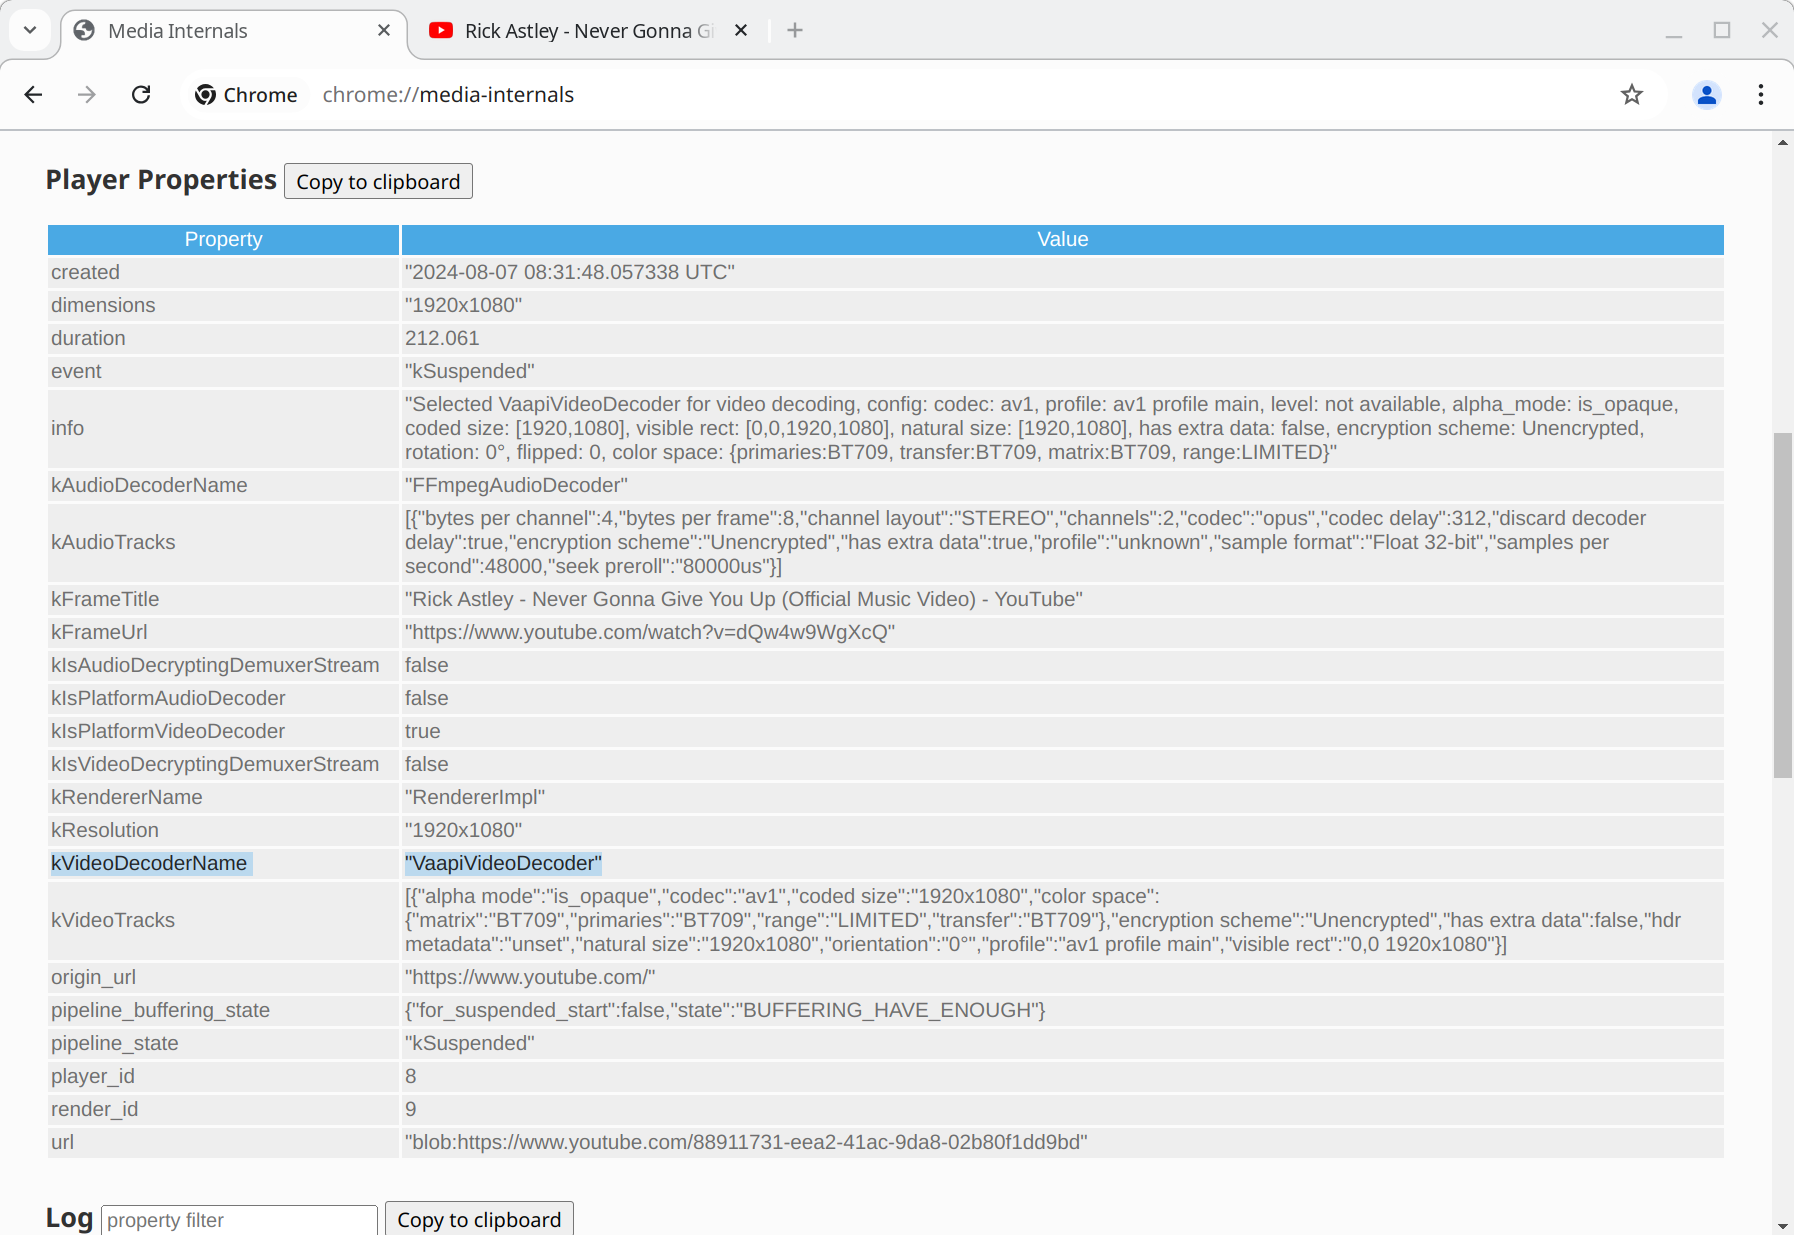The width and height of the screenshot is (1794, 1235).
Task: Click the forward navigation arrow
Action: 87,94
